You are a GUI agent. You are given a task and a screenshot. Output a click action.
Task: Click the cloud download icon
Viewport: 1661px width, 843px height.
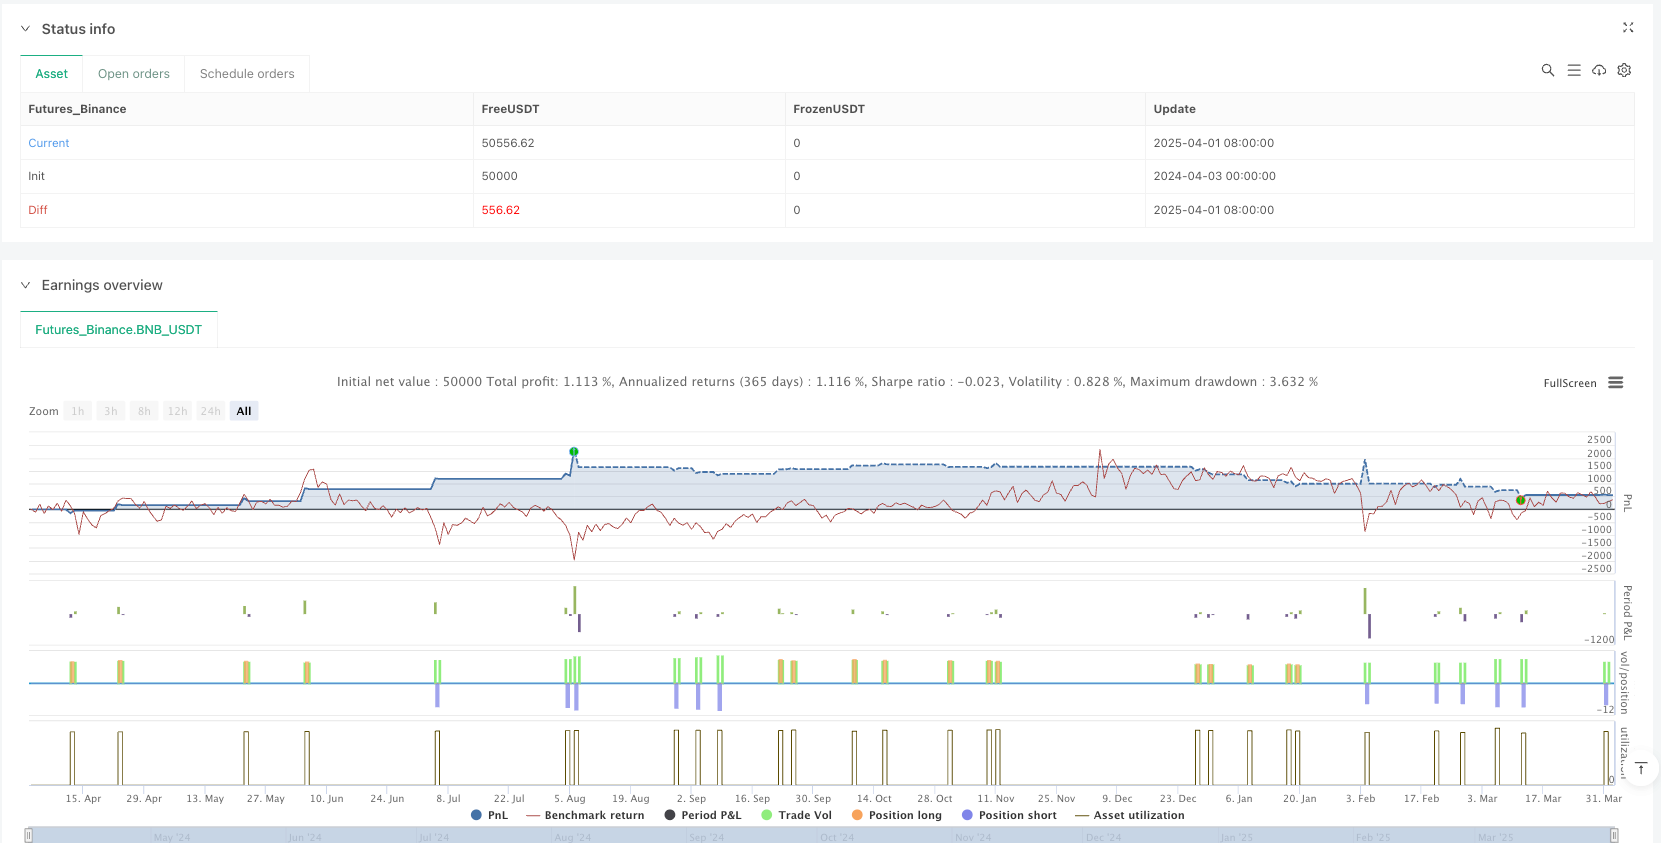coord(1599,70)
